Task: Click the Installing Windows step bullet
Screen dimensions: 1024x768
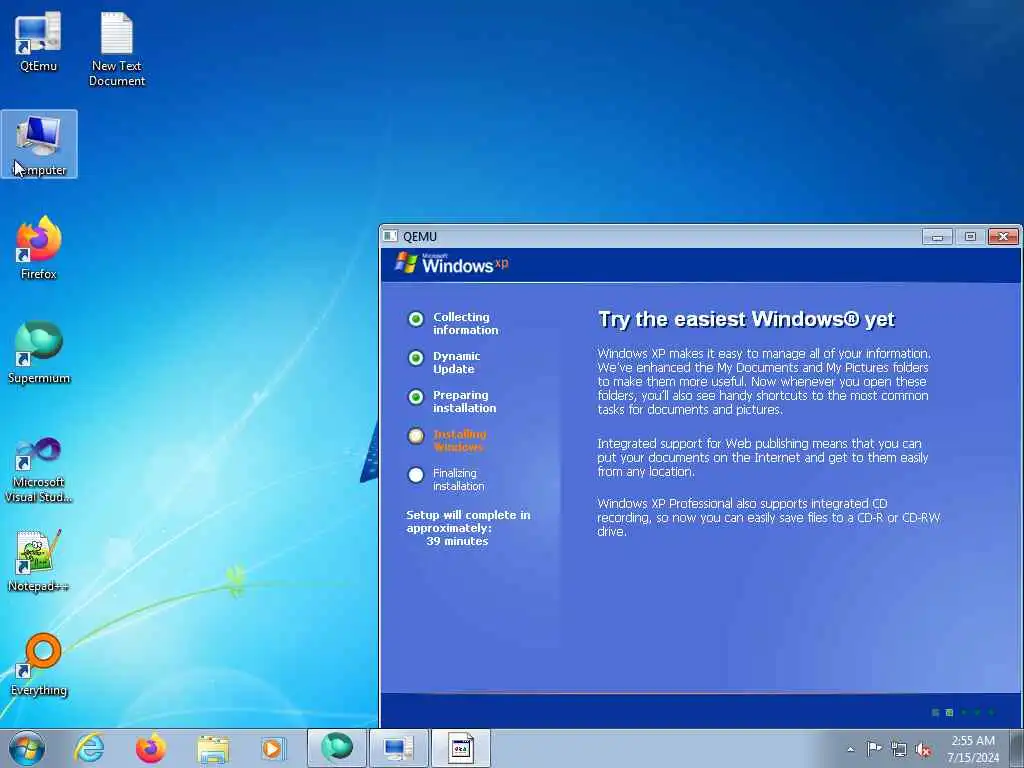Action: (416, 436)
